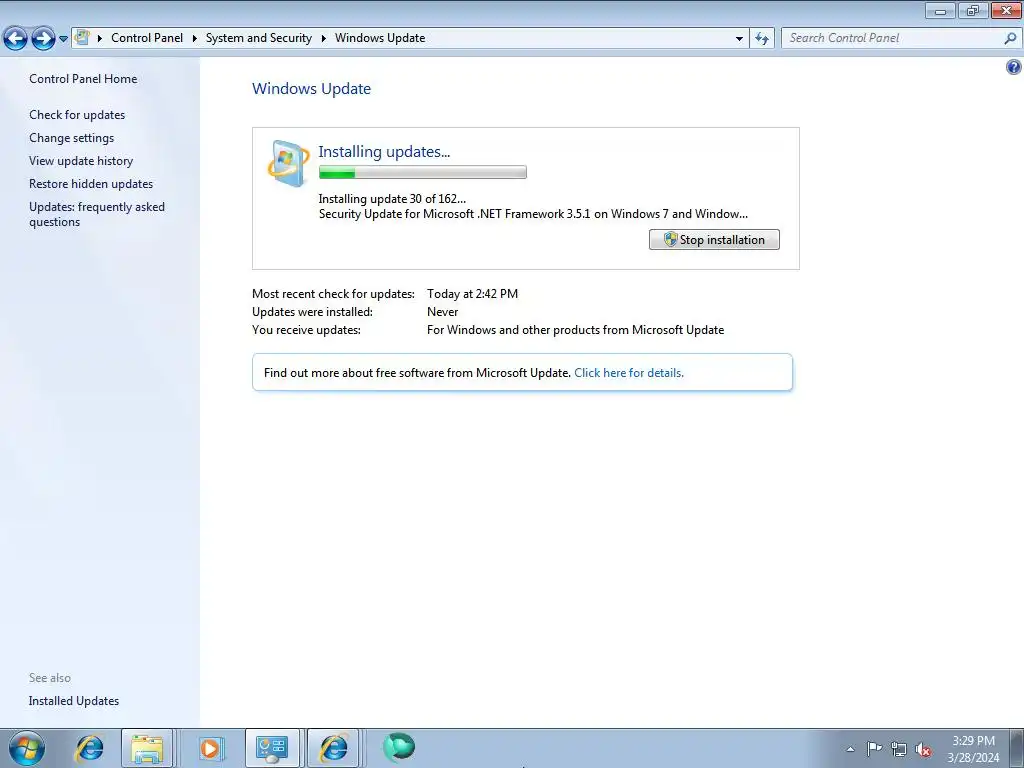This screenshot has height=768, width=1024.
Task: Click the Stop installation button
Action: pyautogui.click(x=714, y=240)
